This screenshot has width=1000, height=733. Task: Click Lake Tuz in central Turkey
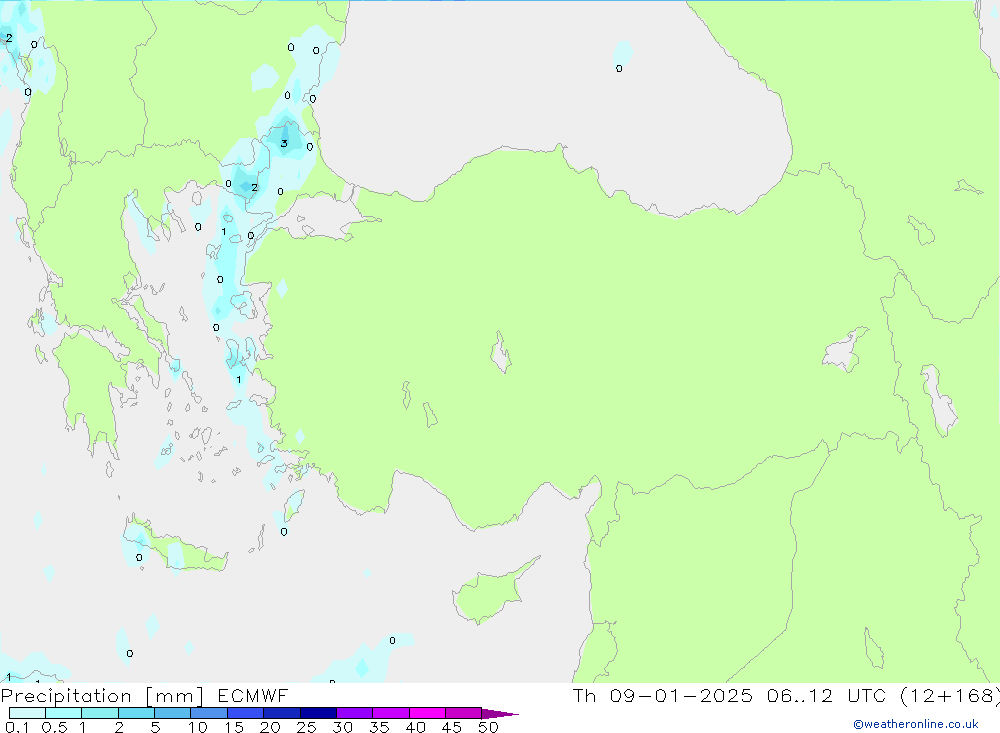point(500,354)
